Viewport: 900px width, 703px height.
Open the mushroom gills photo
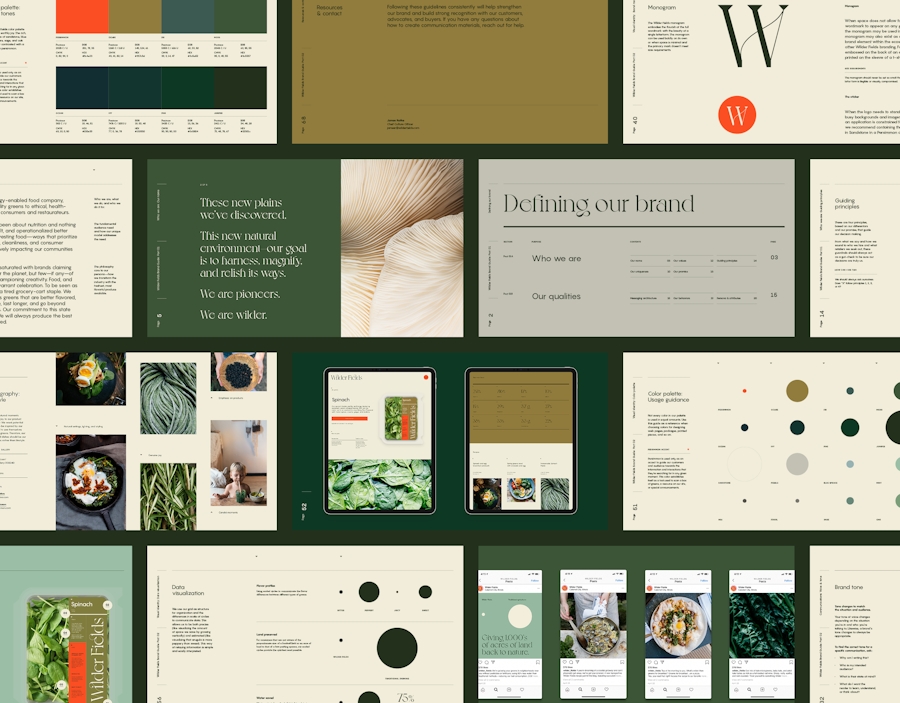(x=402, y=248)
